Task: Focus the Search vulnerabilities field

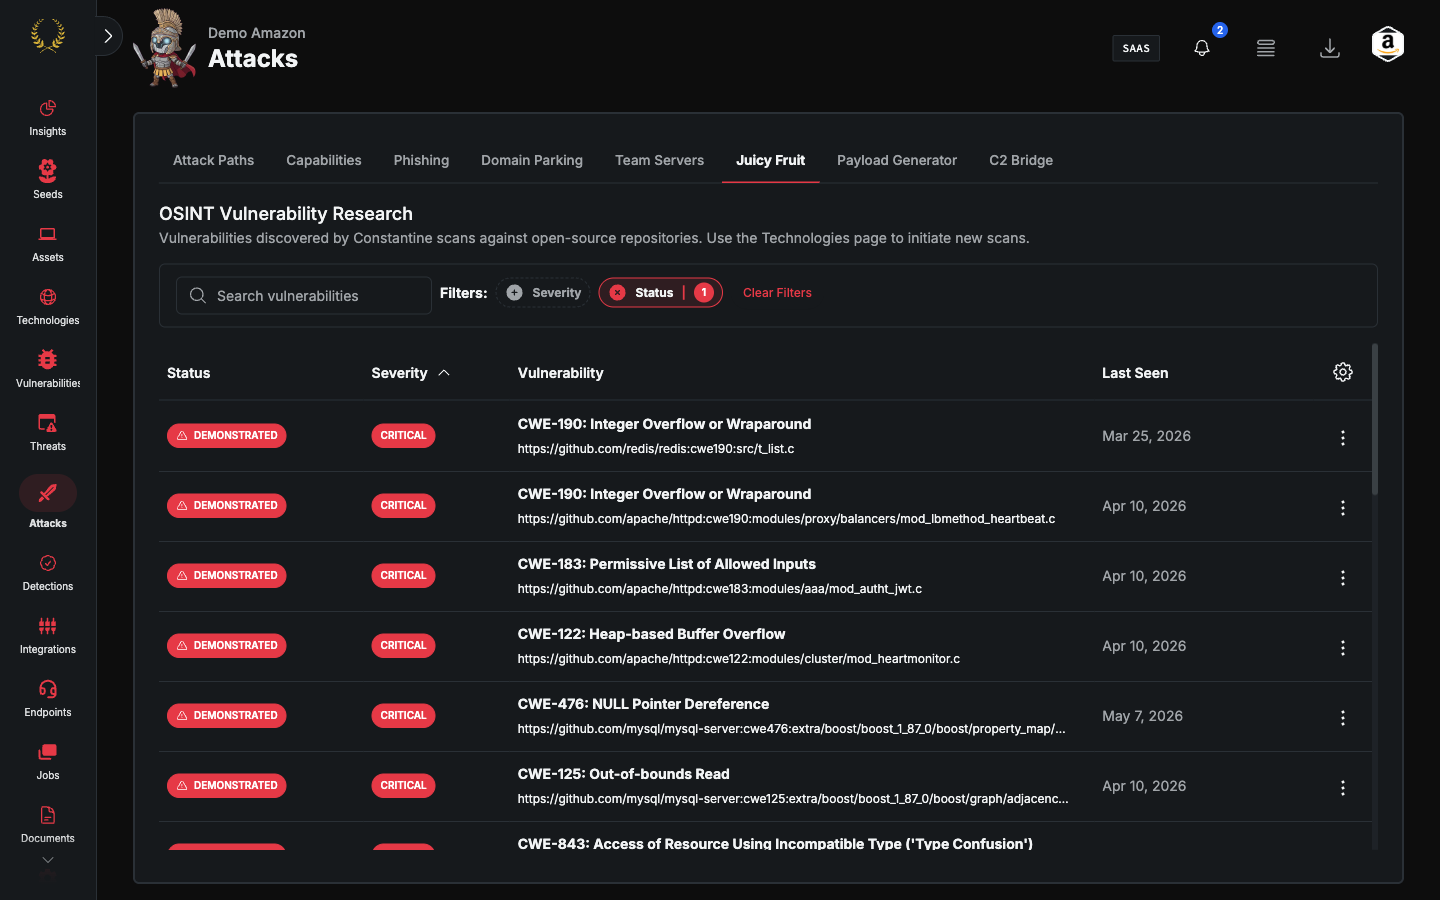Action: 304,295
